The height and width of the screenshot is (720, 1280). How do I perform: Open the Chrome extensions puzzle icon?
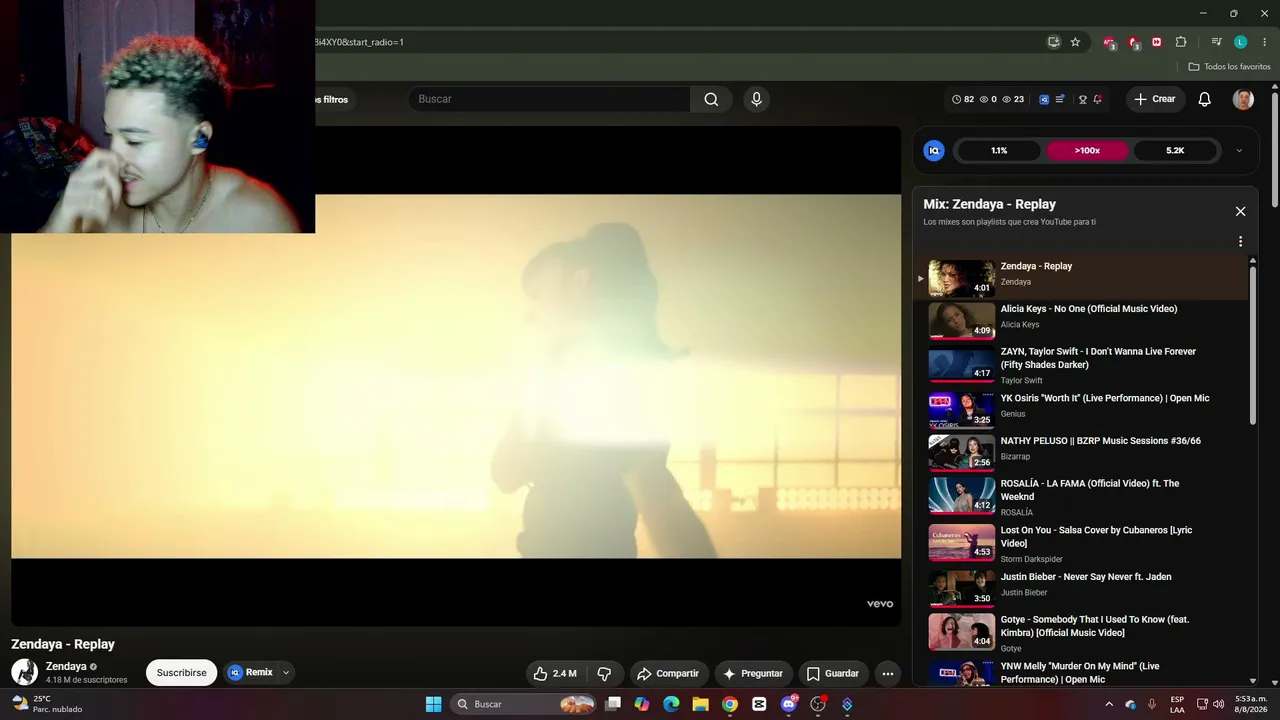tap(1181, 42)
